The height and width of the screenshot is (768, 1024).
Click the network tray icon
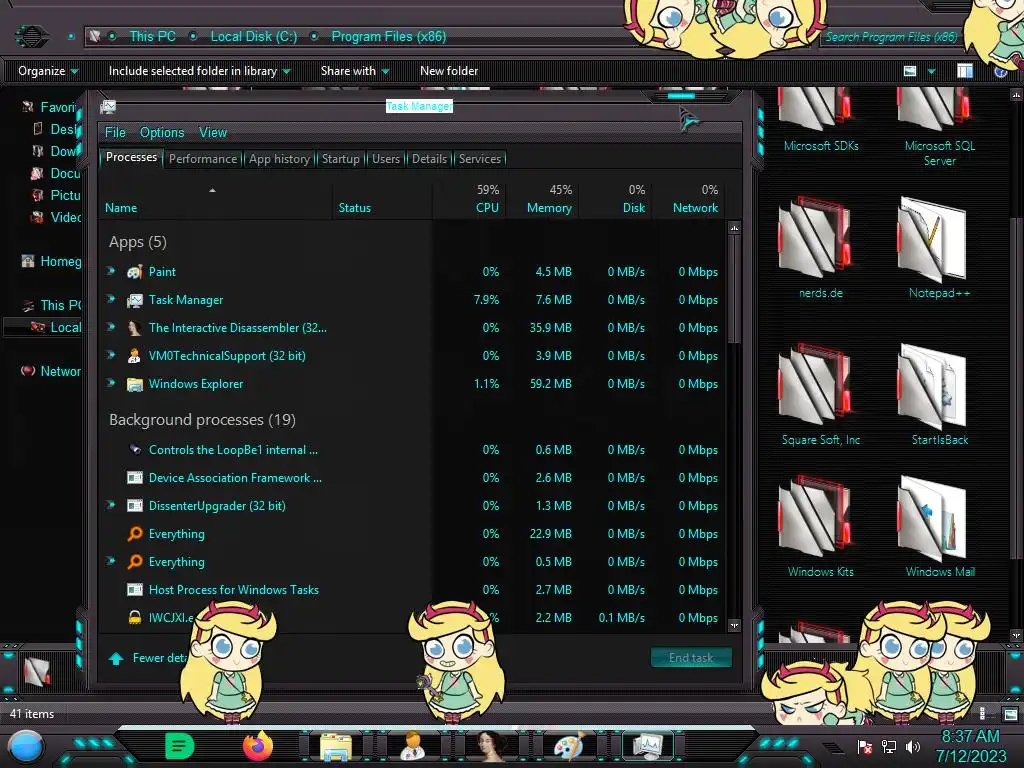point(888,746)
